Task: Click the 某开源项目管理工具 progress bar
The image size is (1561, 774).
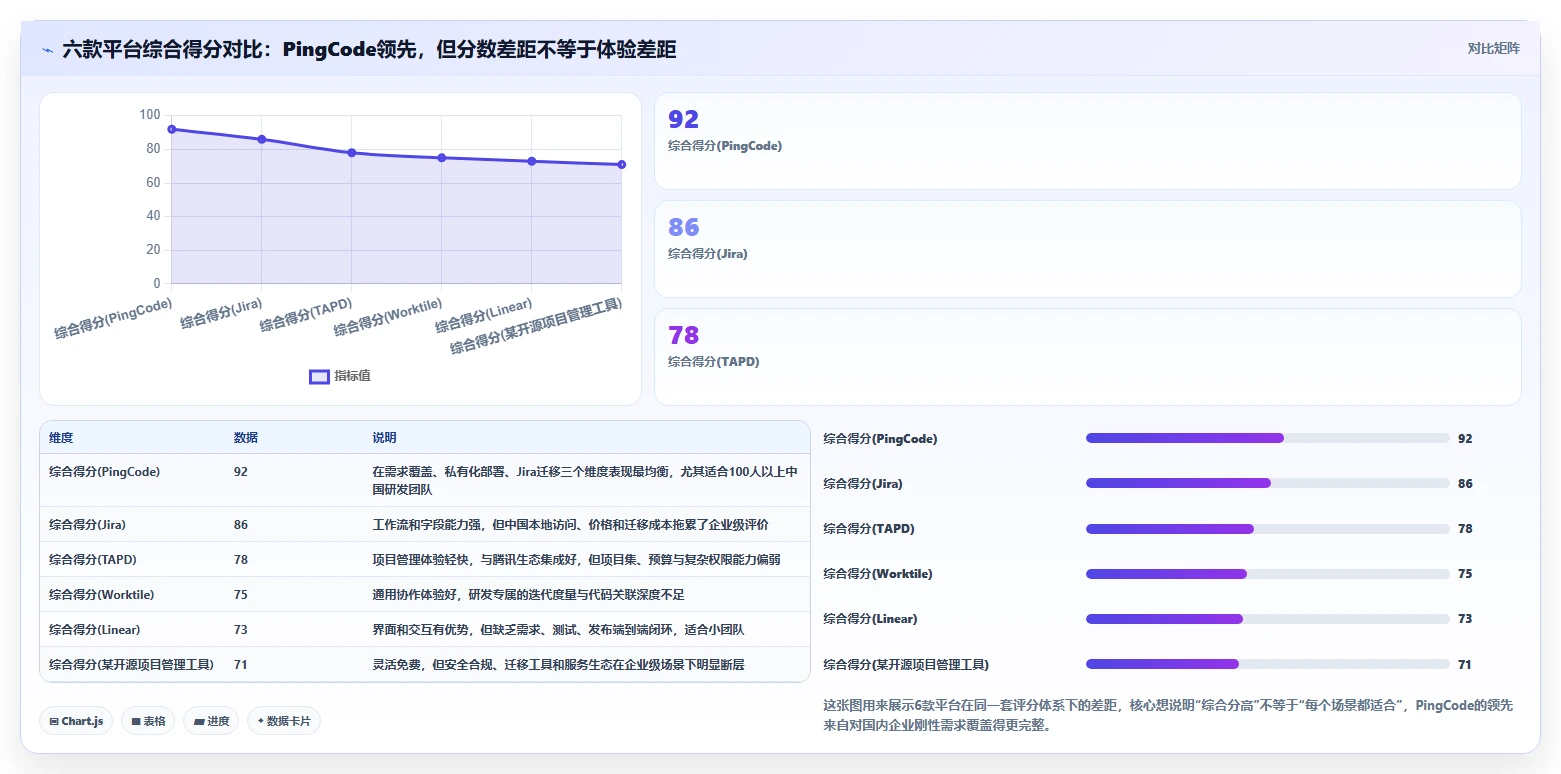Action: click(x=1268, y=664)
